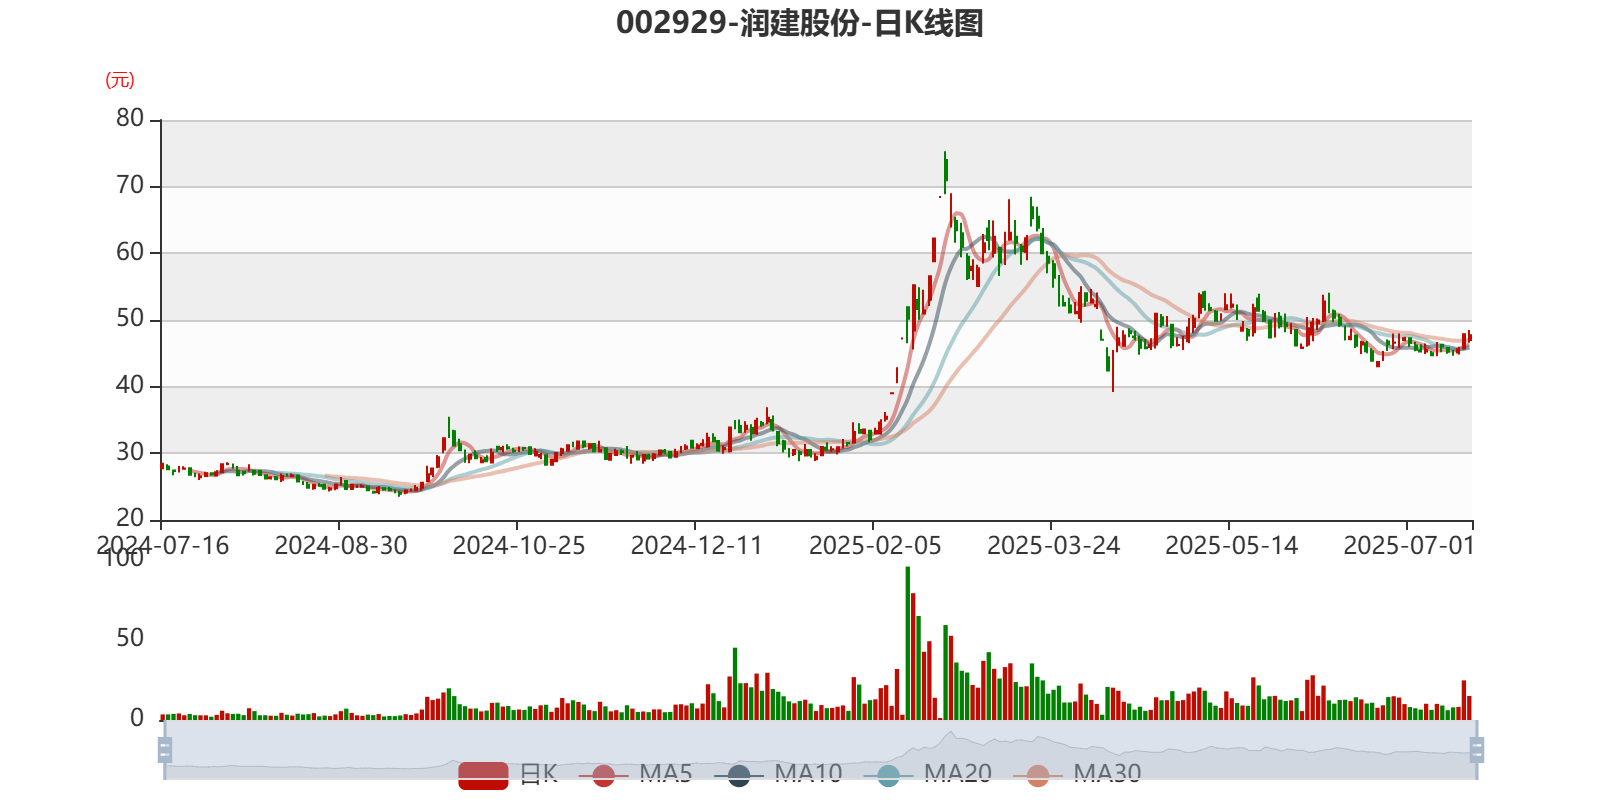Click the y-axis price label 30
Image resolution: width=1600 pixels, height=800 pixels.
130,452
